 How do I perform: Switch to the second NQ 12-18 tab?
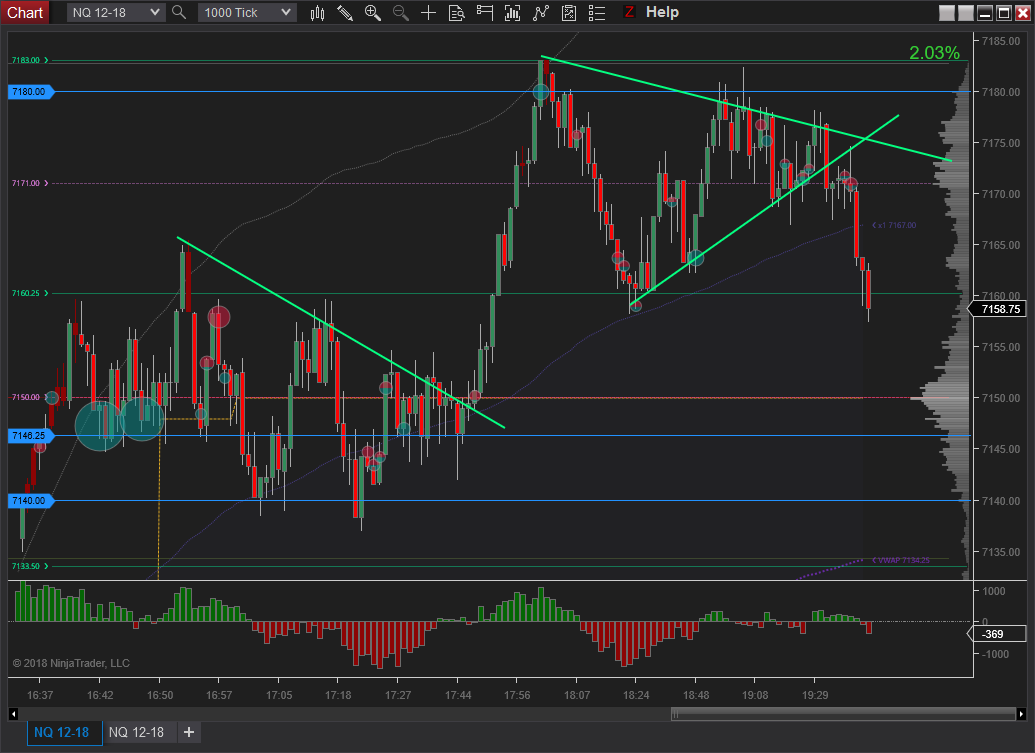tap(137, 732)
